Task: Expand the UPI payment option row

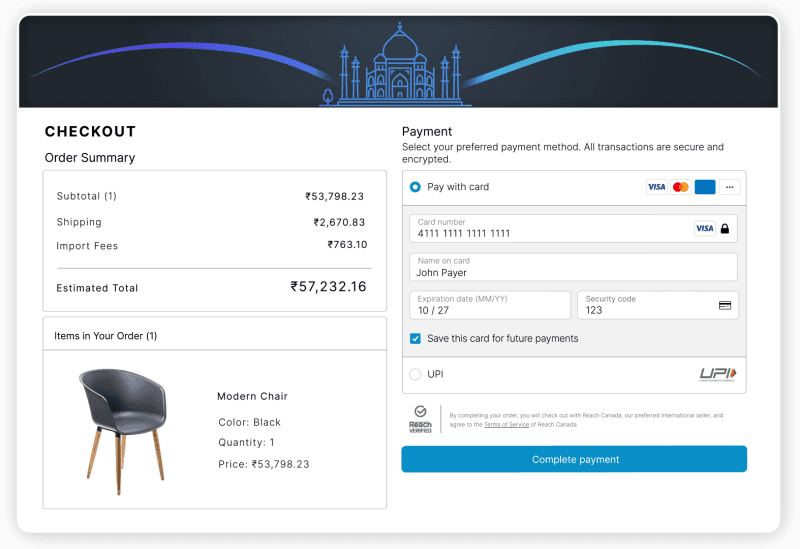Action: coord(560,375)
